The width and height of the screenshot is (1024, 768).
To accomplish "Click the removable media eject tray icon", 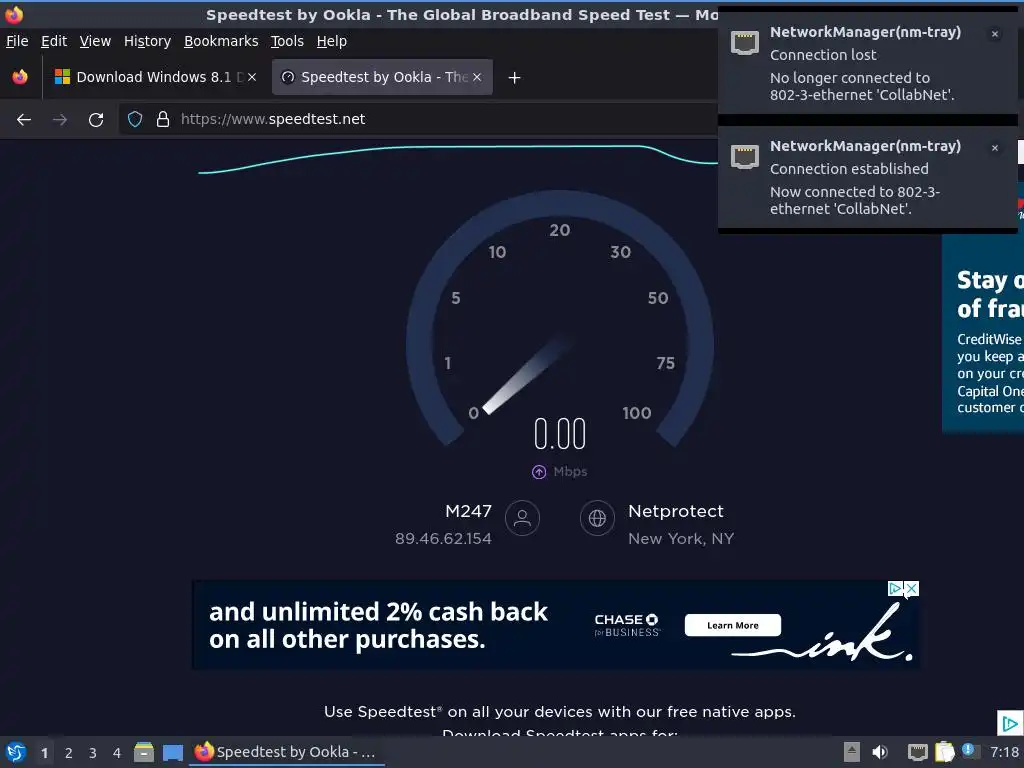I will click(852, 752).
